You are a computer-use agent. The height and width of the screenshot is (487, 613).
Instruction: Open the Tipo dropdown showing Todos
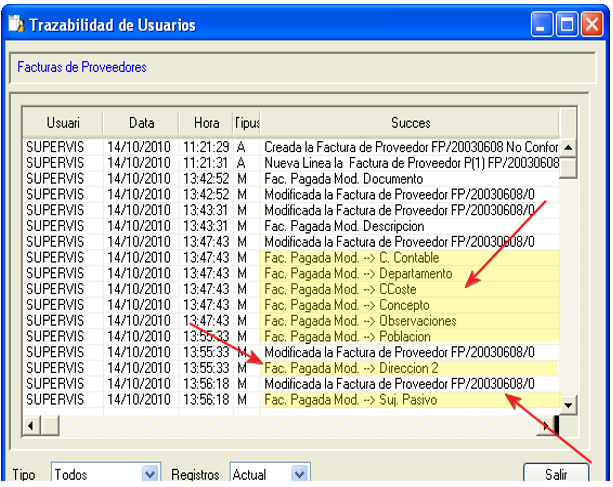click(150, 474)
